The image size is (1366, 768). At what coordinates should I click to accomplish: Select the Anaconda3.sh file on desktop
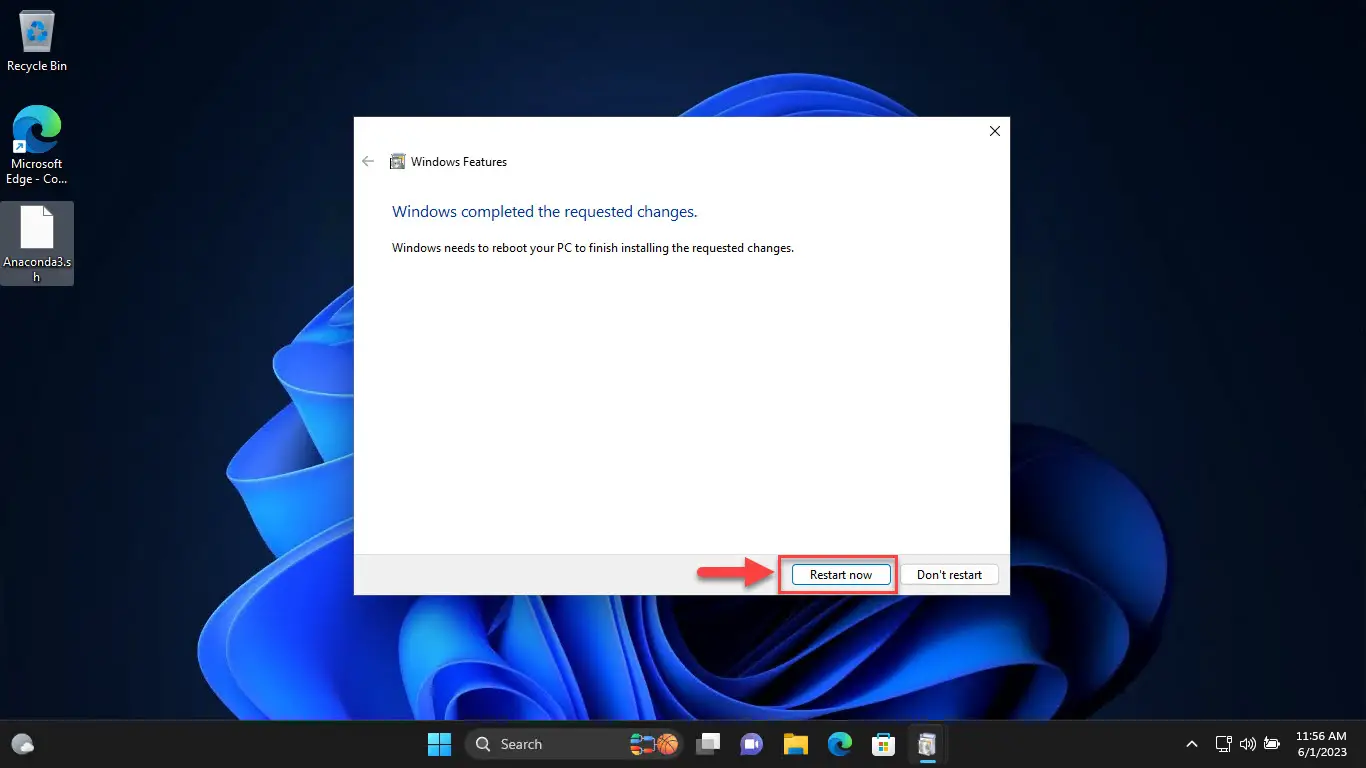[x=37, y=244]
